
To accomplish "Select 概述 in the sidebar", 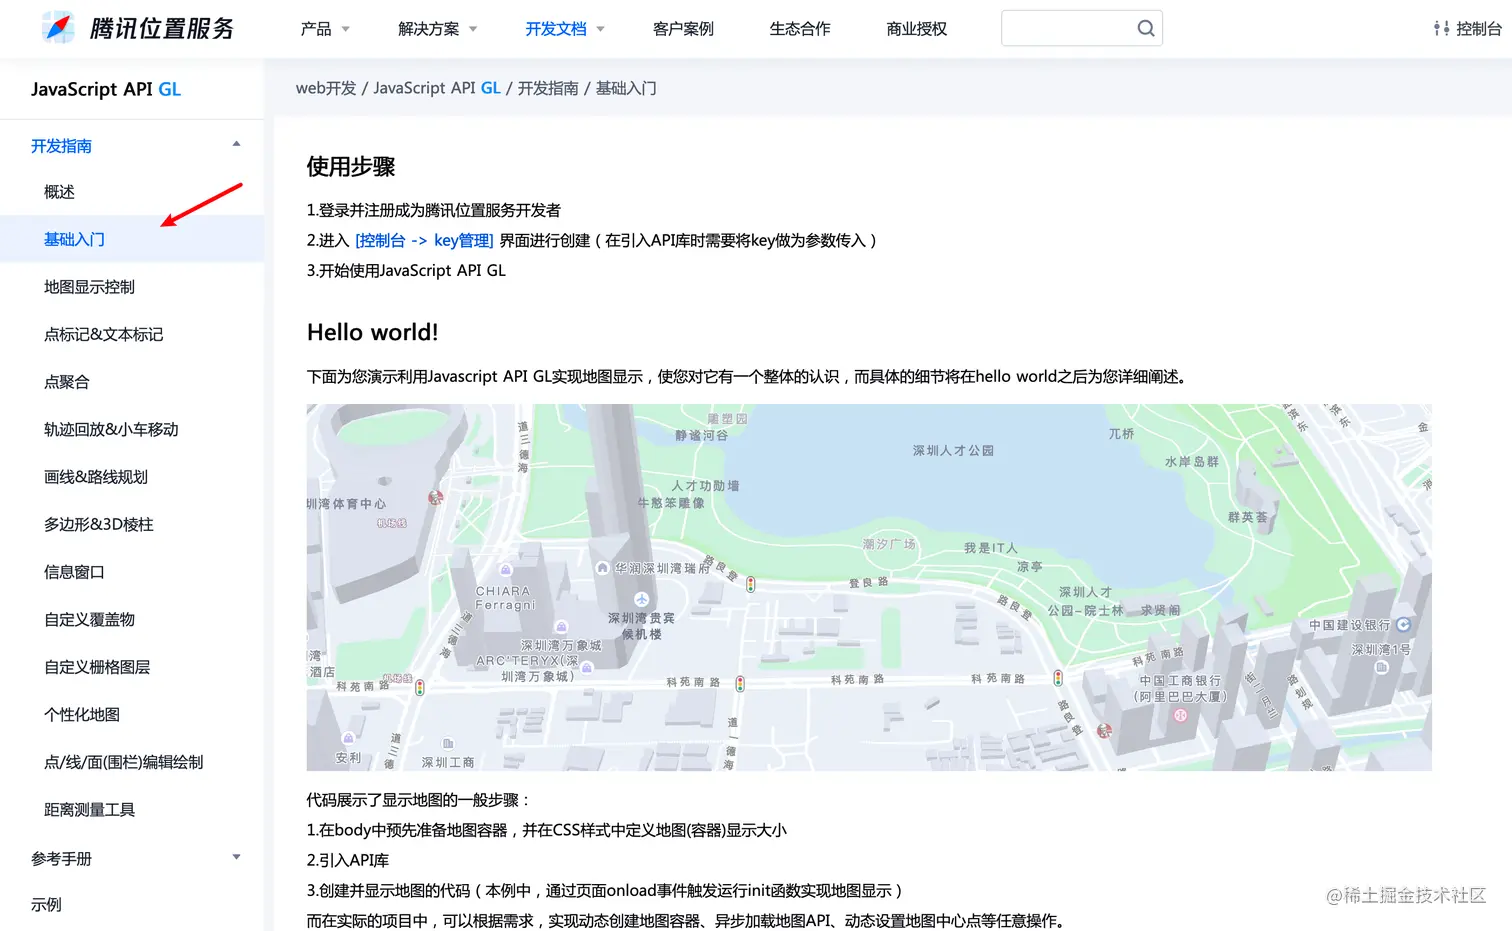I will [x=59, y=192].
